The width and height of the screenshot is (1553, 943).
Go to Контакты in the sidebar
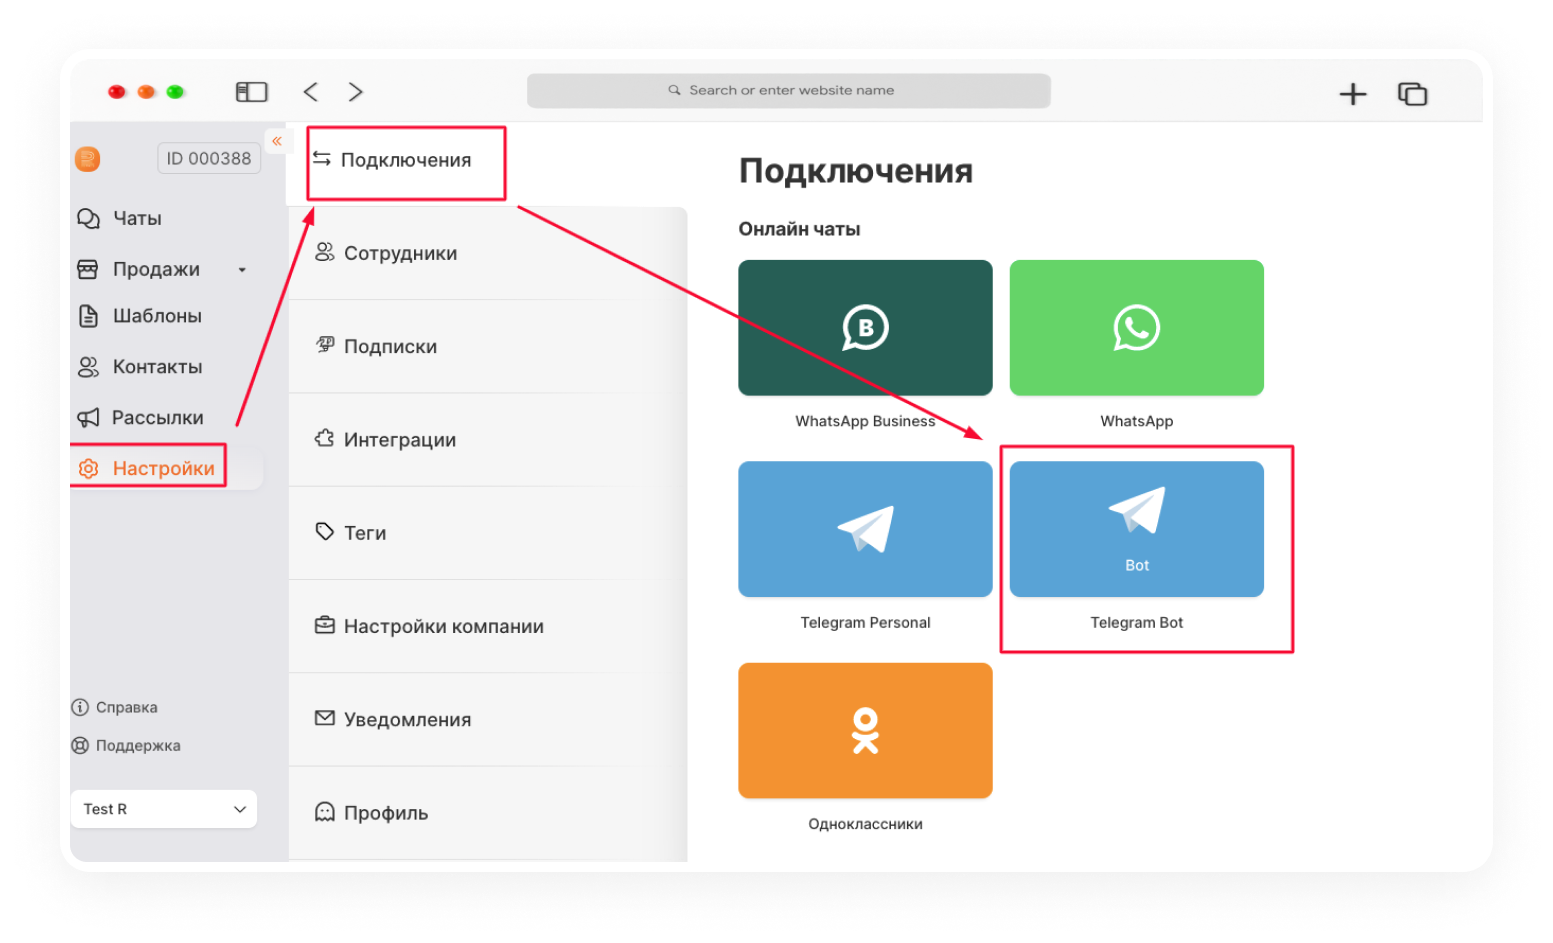click(157, 367)
